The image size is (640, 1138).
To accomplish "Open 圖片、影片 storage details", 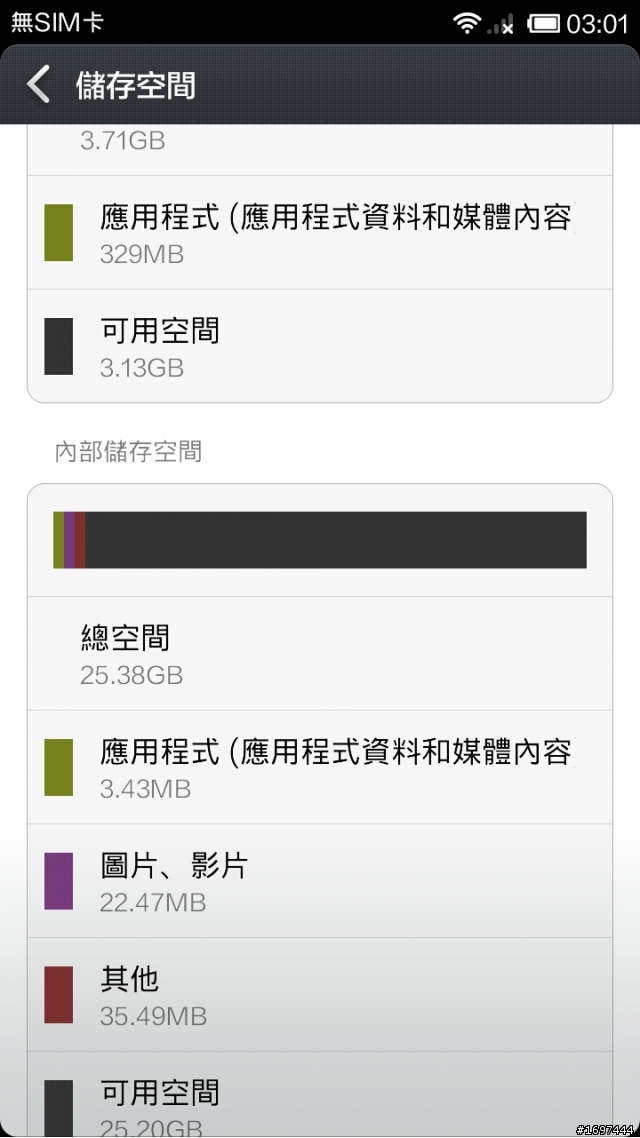I will 320,882.
